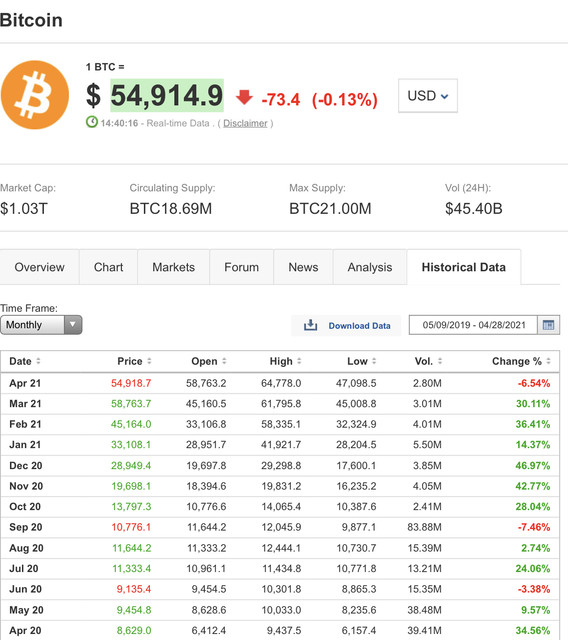
Task: Select the Historical Data tab
Action: [464, 267]
